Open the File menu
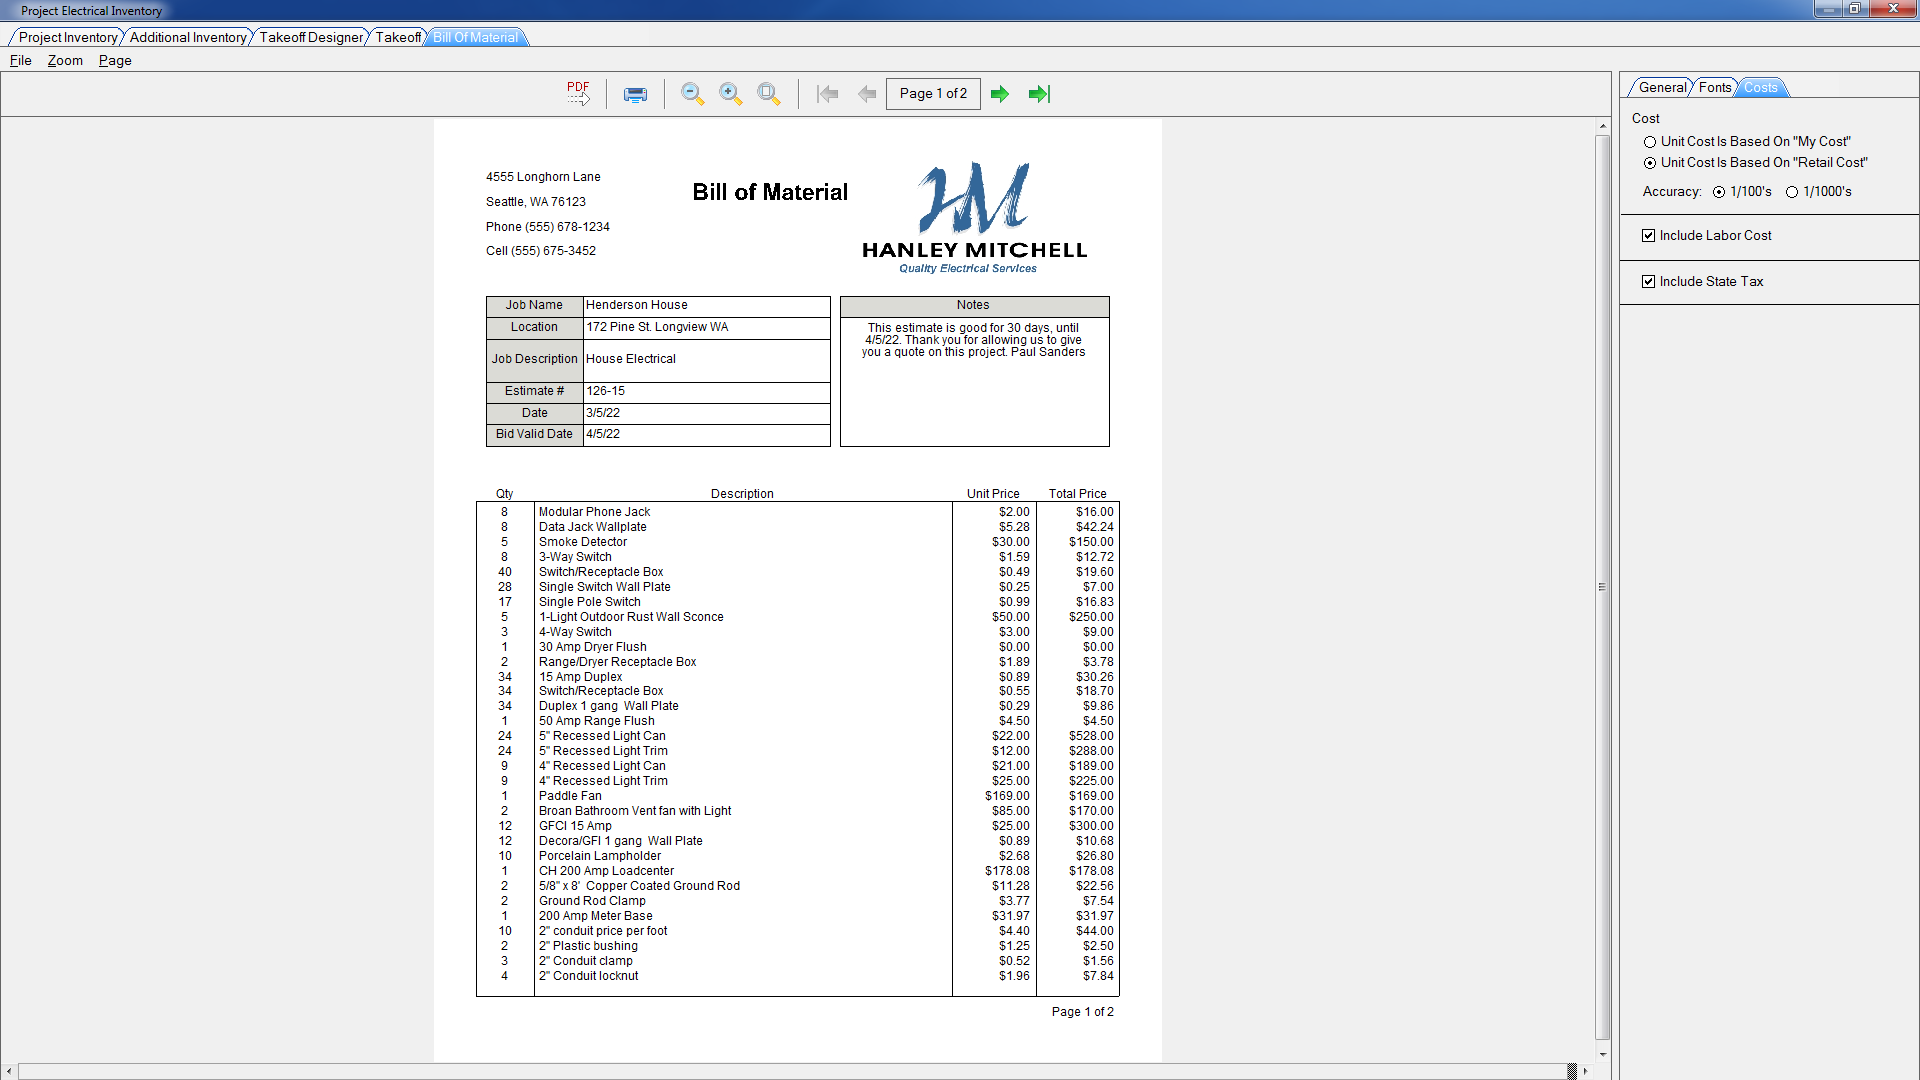This screenshot has width=1920, height=1080. click(20, 61)
